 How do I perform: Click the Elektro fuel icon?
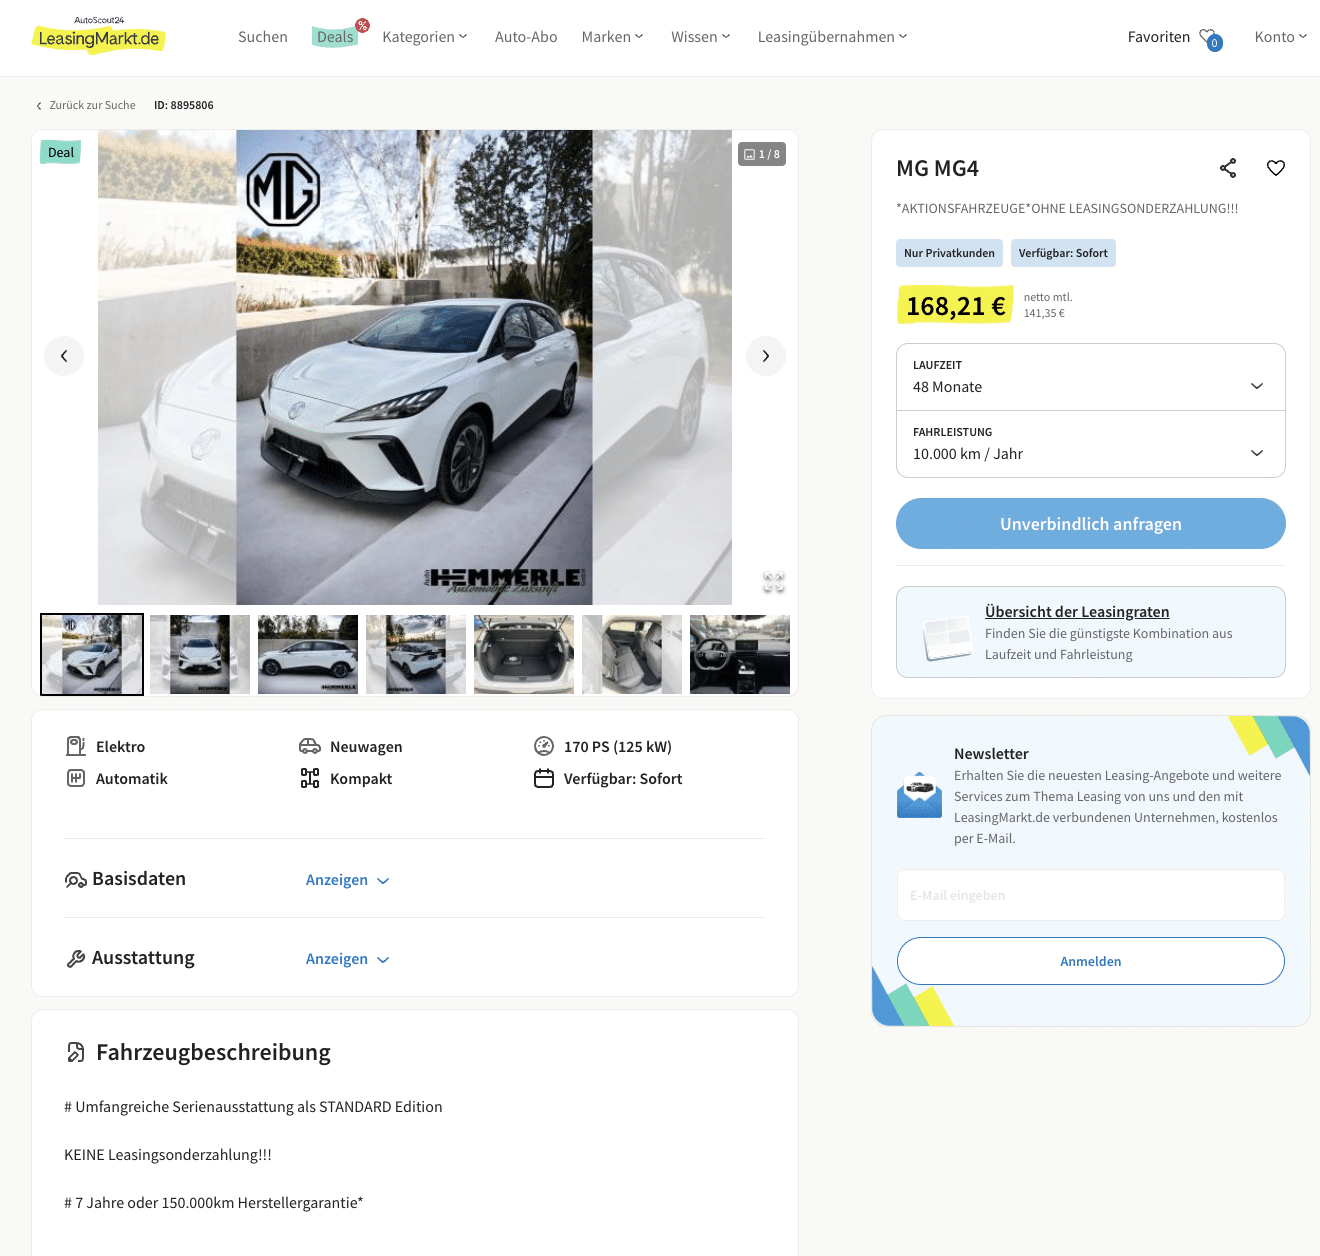(76, 746)
